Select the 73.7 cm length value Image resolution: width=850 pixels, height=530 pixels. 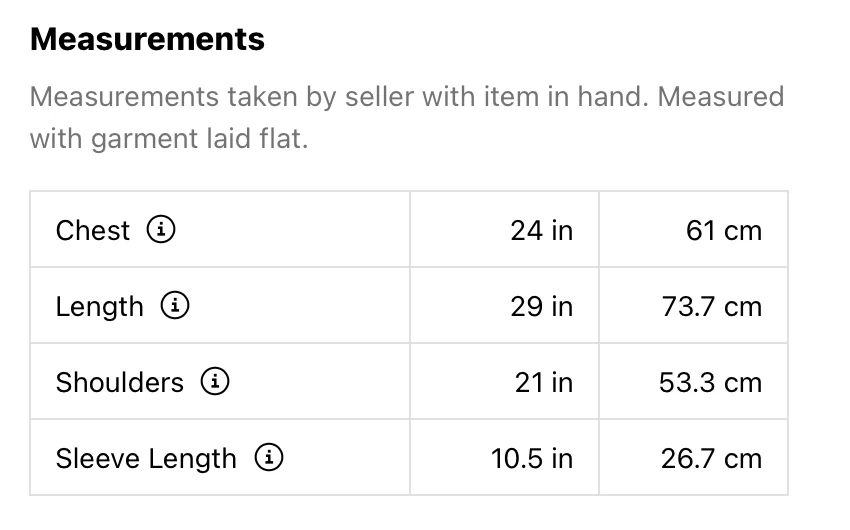[x=711, y=307]
